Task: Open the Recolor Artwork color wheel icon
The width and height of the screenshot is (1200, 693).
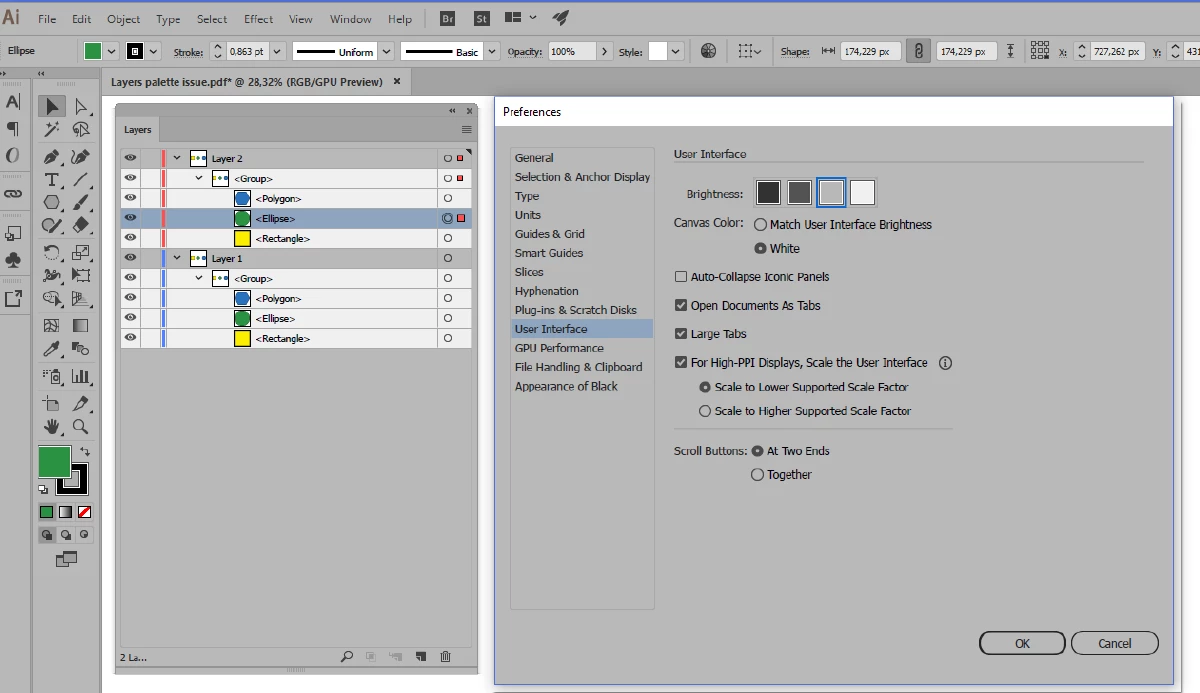Action: pos(708,51)
